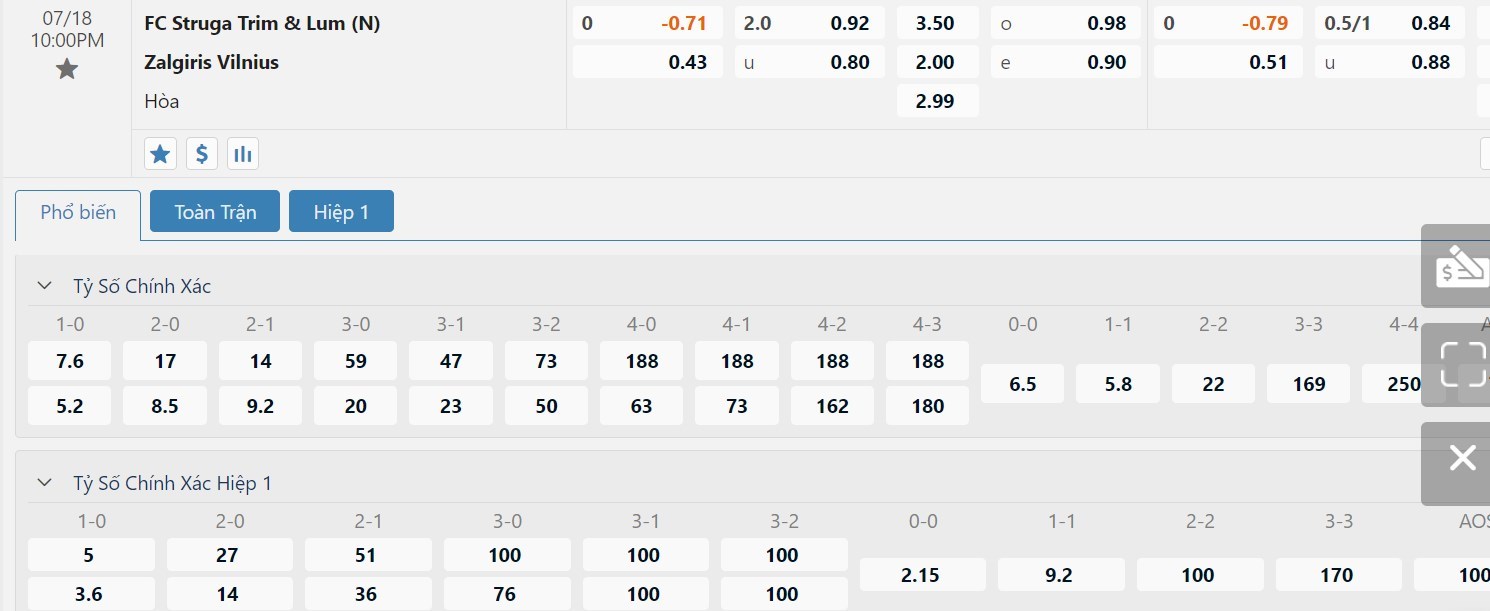Viewport: 1490px width, 611px height.
Task: Click first half 0-0 odds 2.15
Action: click(922, 575)
